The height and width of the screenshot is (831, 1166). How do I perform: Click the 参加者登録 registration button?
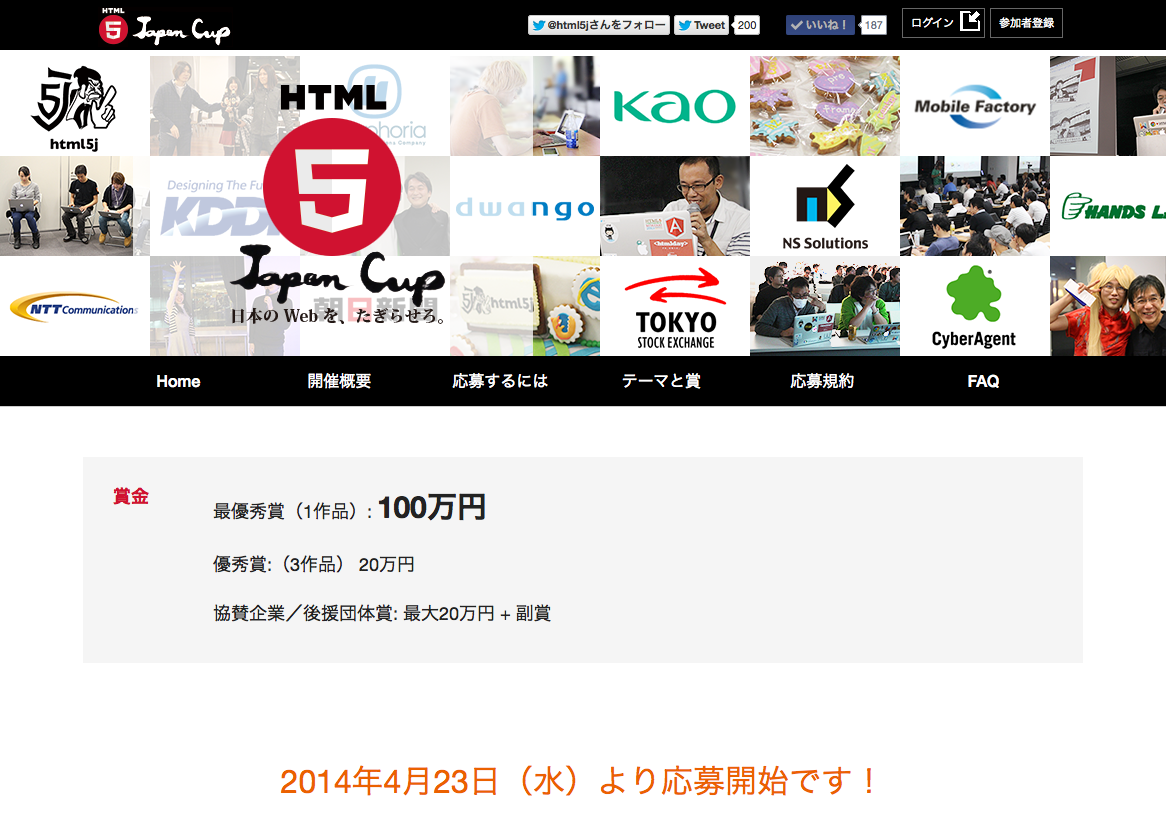(1025, 23)
